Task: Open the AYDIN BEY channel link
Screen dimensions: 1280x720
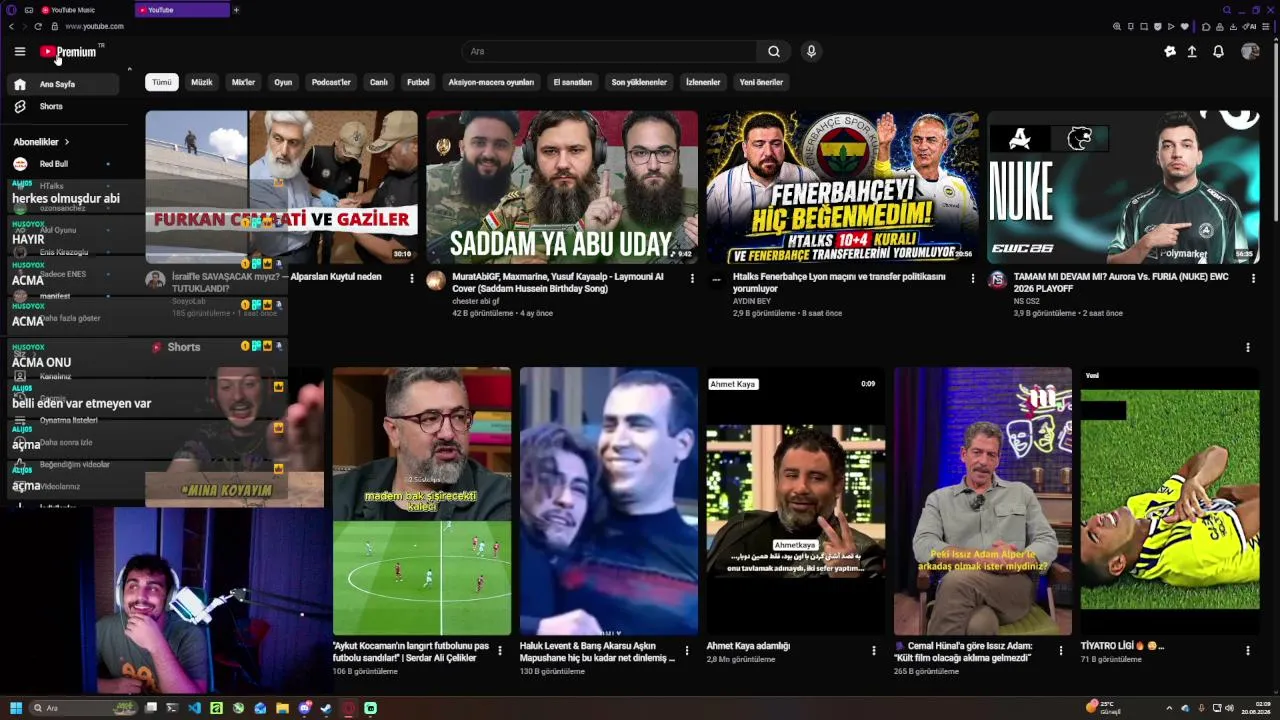Action: [x=752, y=301]
